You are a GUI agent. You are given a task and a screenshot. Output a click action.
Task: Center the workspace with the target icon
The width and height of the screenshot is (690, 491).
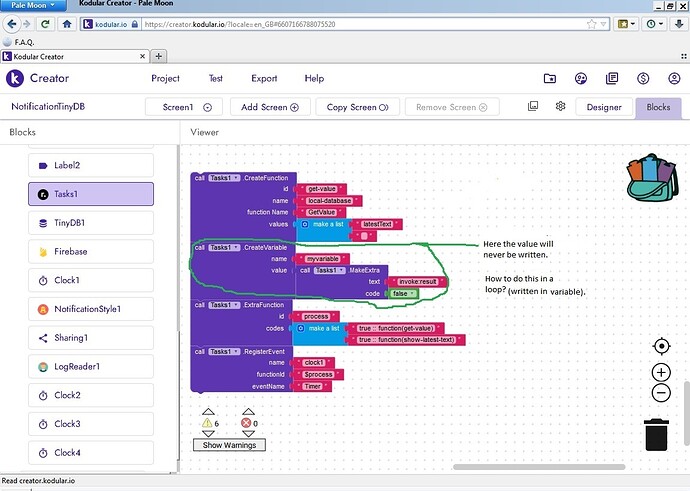click(661, 346)
